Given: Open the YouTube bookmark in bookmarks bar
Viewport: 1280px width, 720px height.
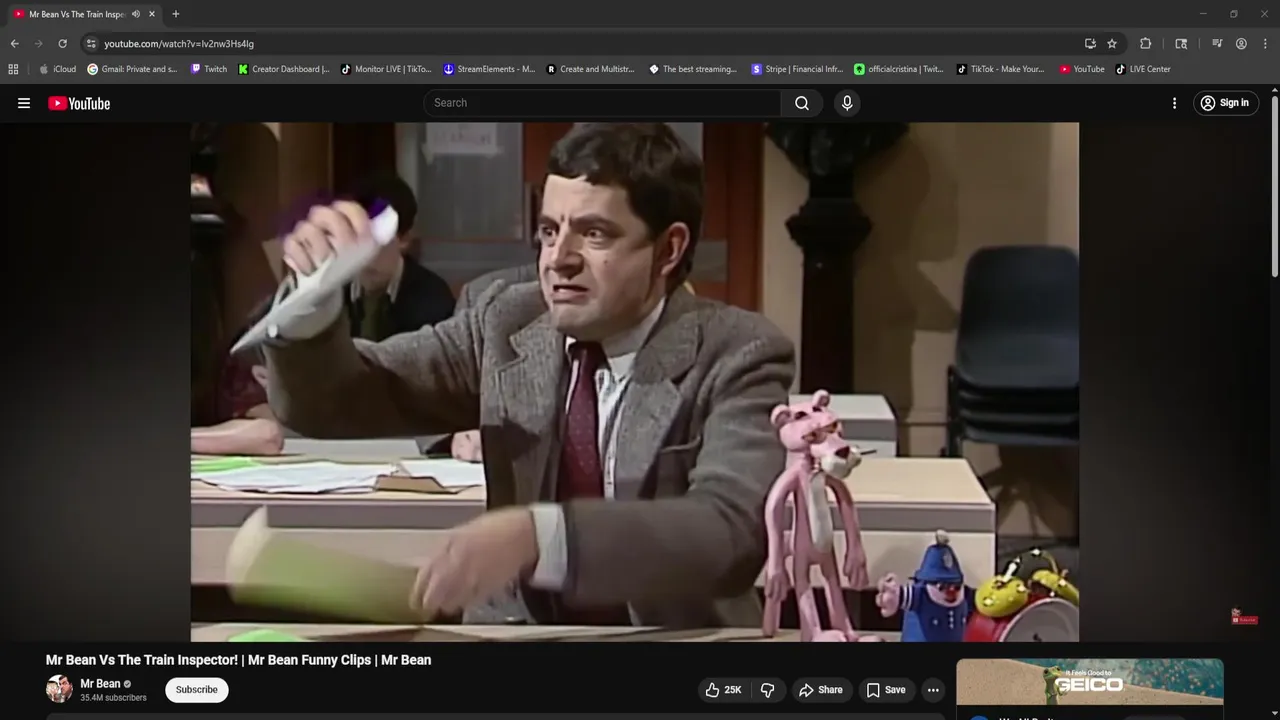Looking at the screenshot, I should pyautogui.click(x=1082, y=69).
